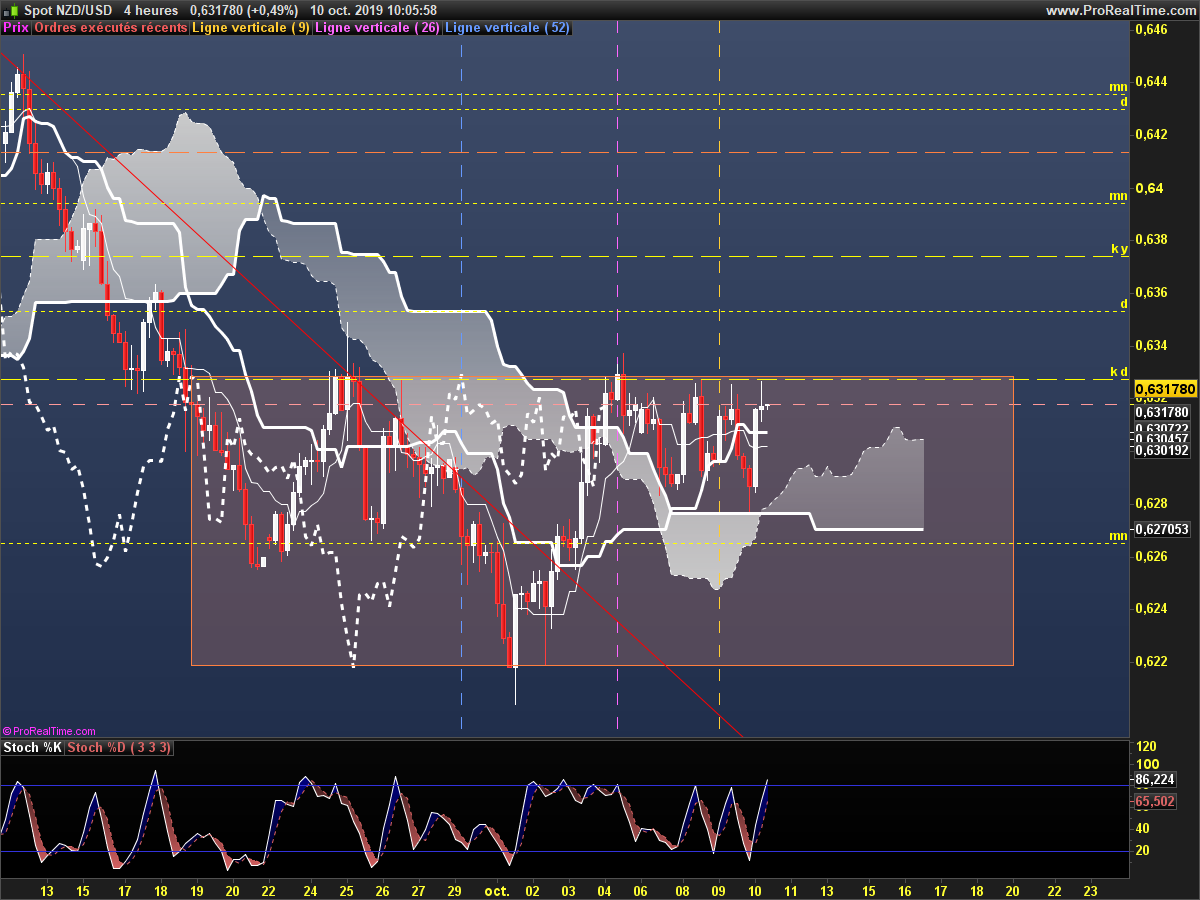Select the Stoch %K indicator label
This screenshot has height=900, width=1200.
[32, 748]
